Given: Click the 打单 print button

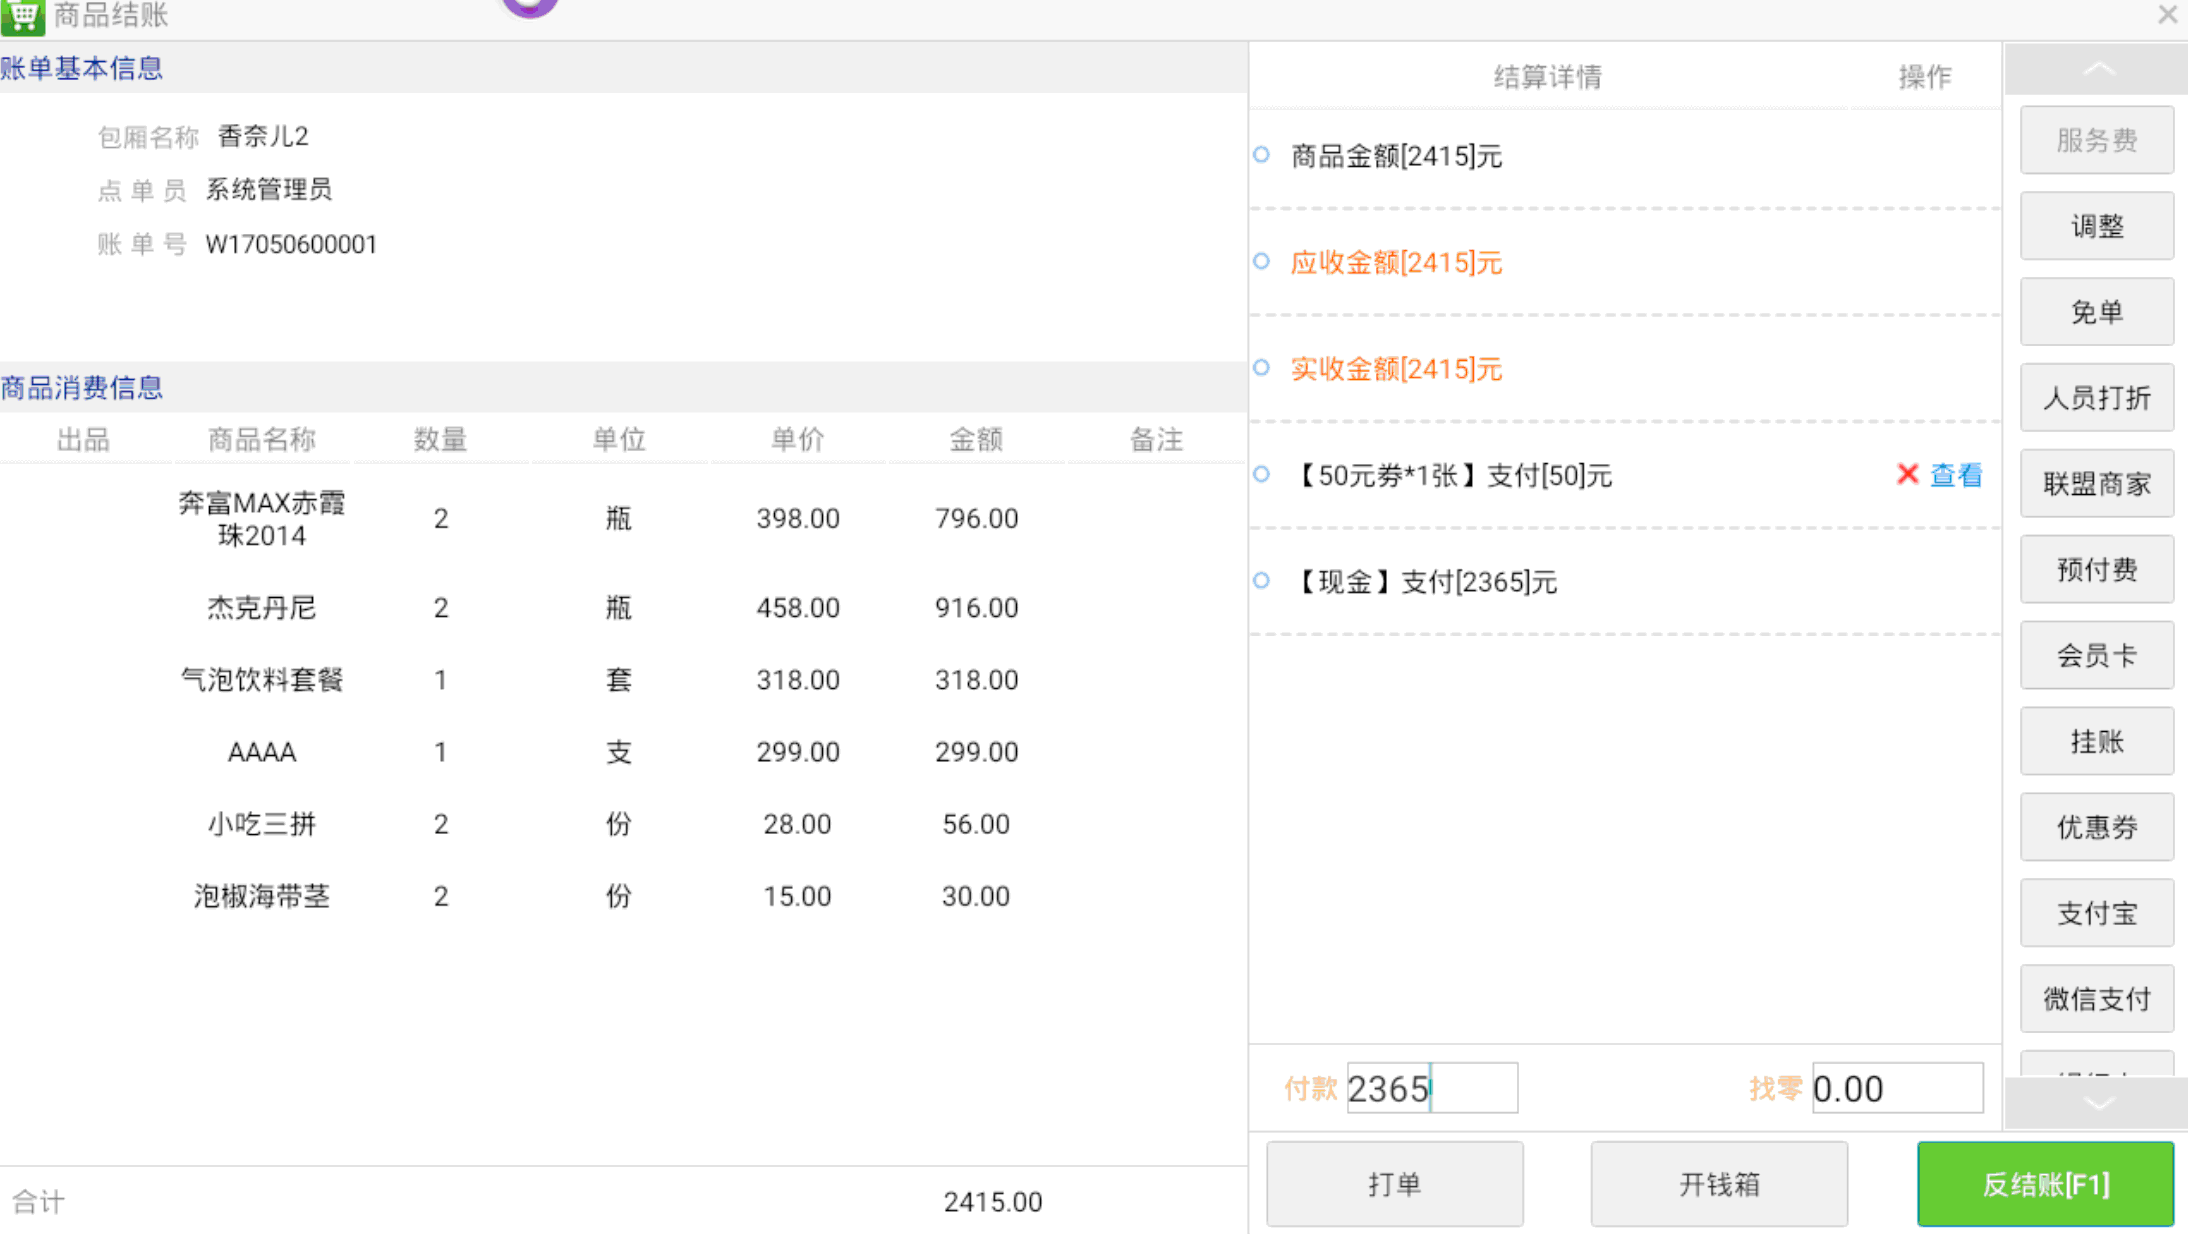Looking at the screenshot, I should tap(1395, 1184).
